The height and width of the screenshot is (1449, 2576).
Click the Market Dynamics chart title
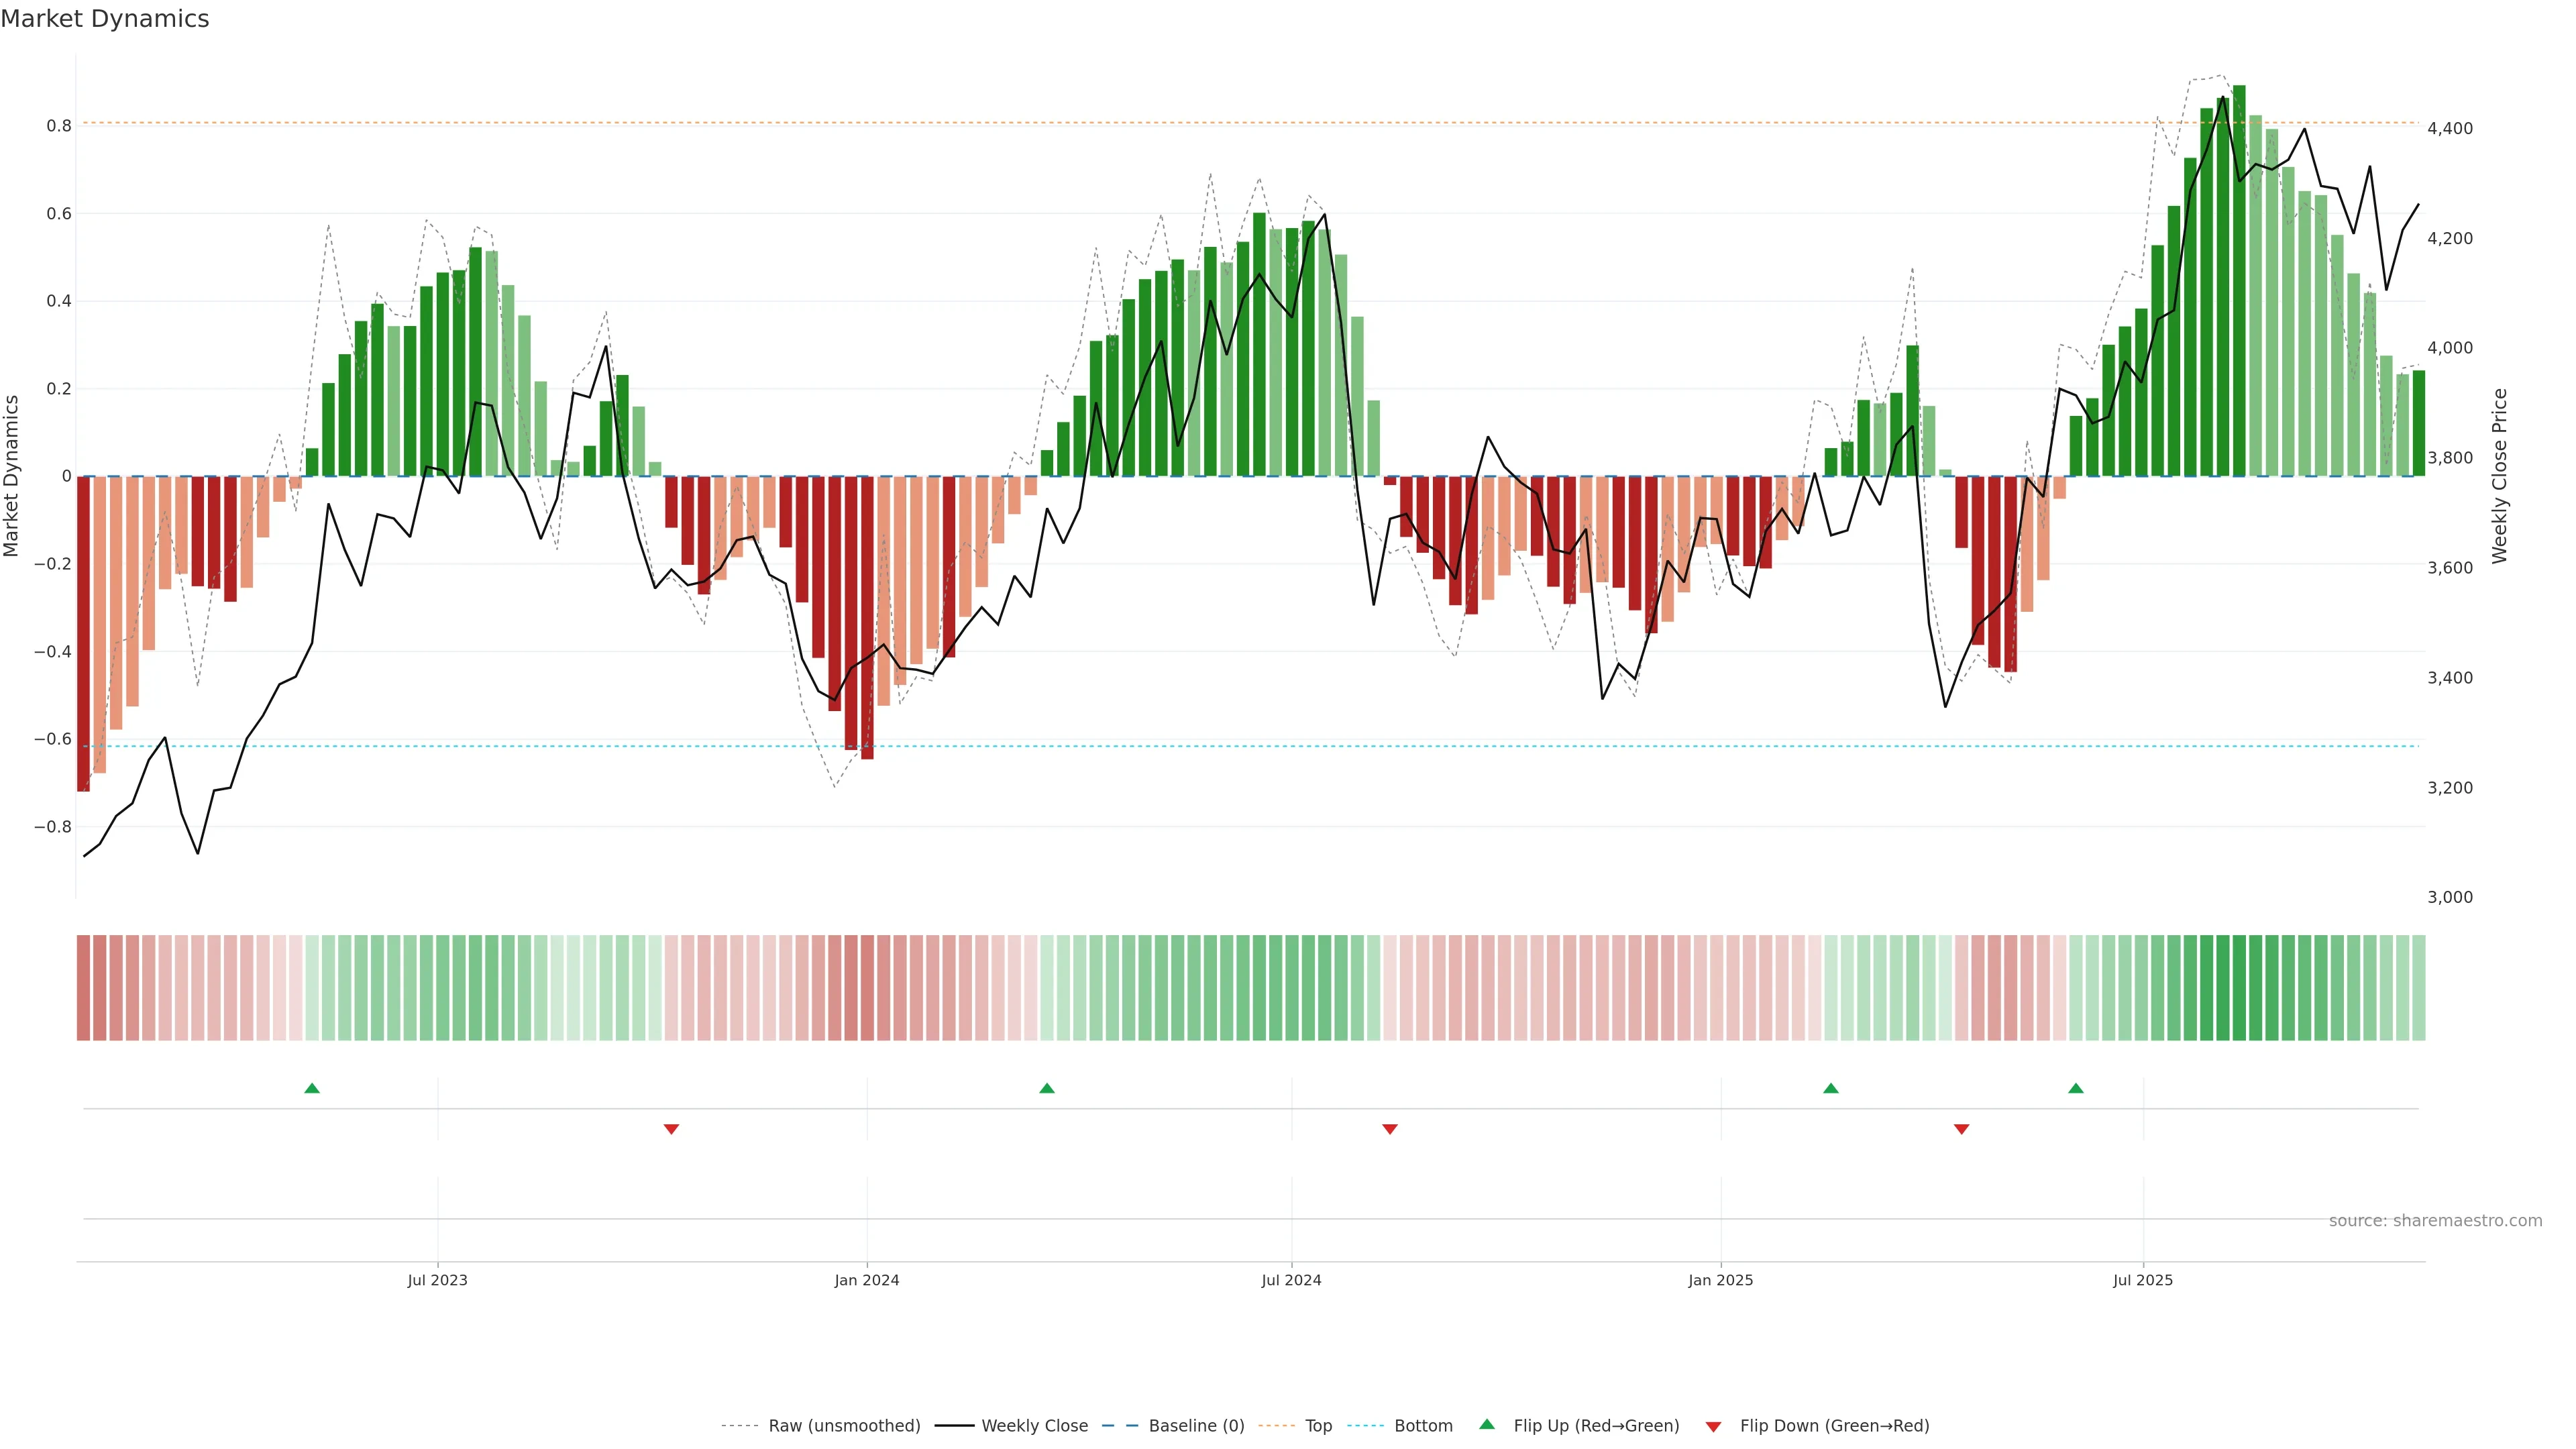[105, 19]
